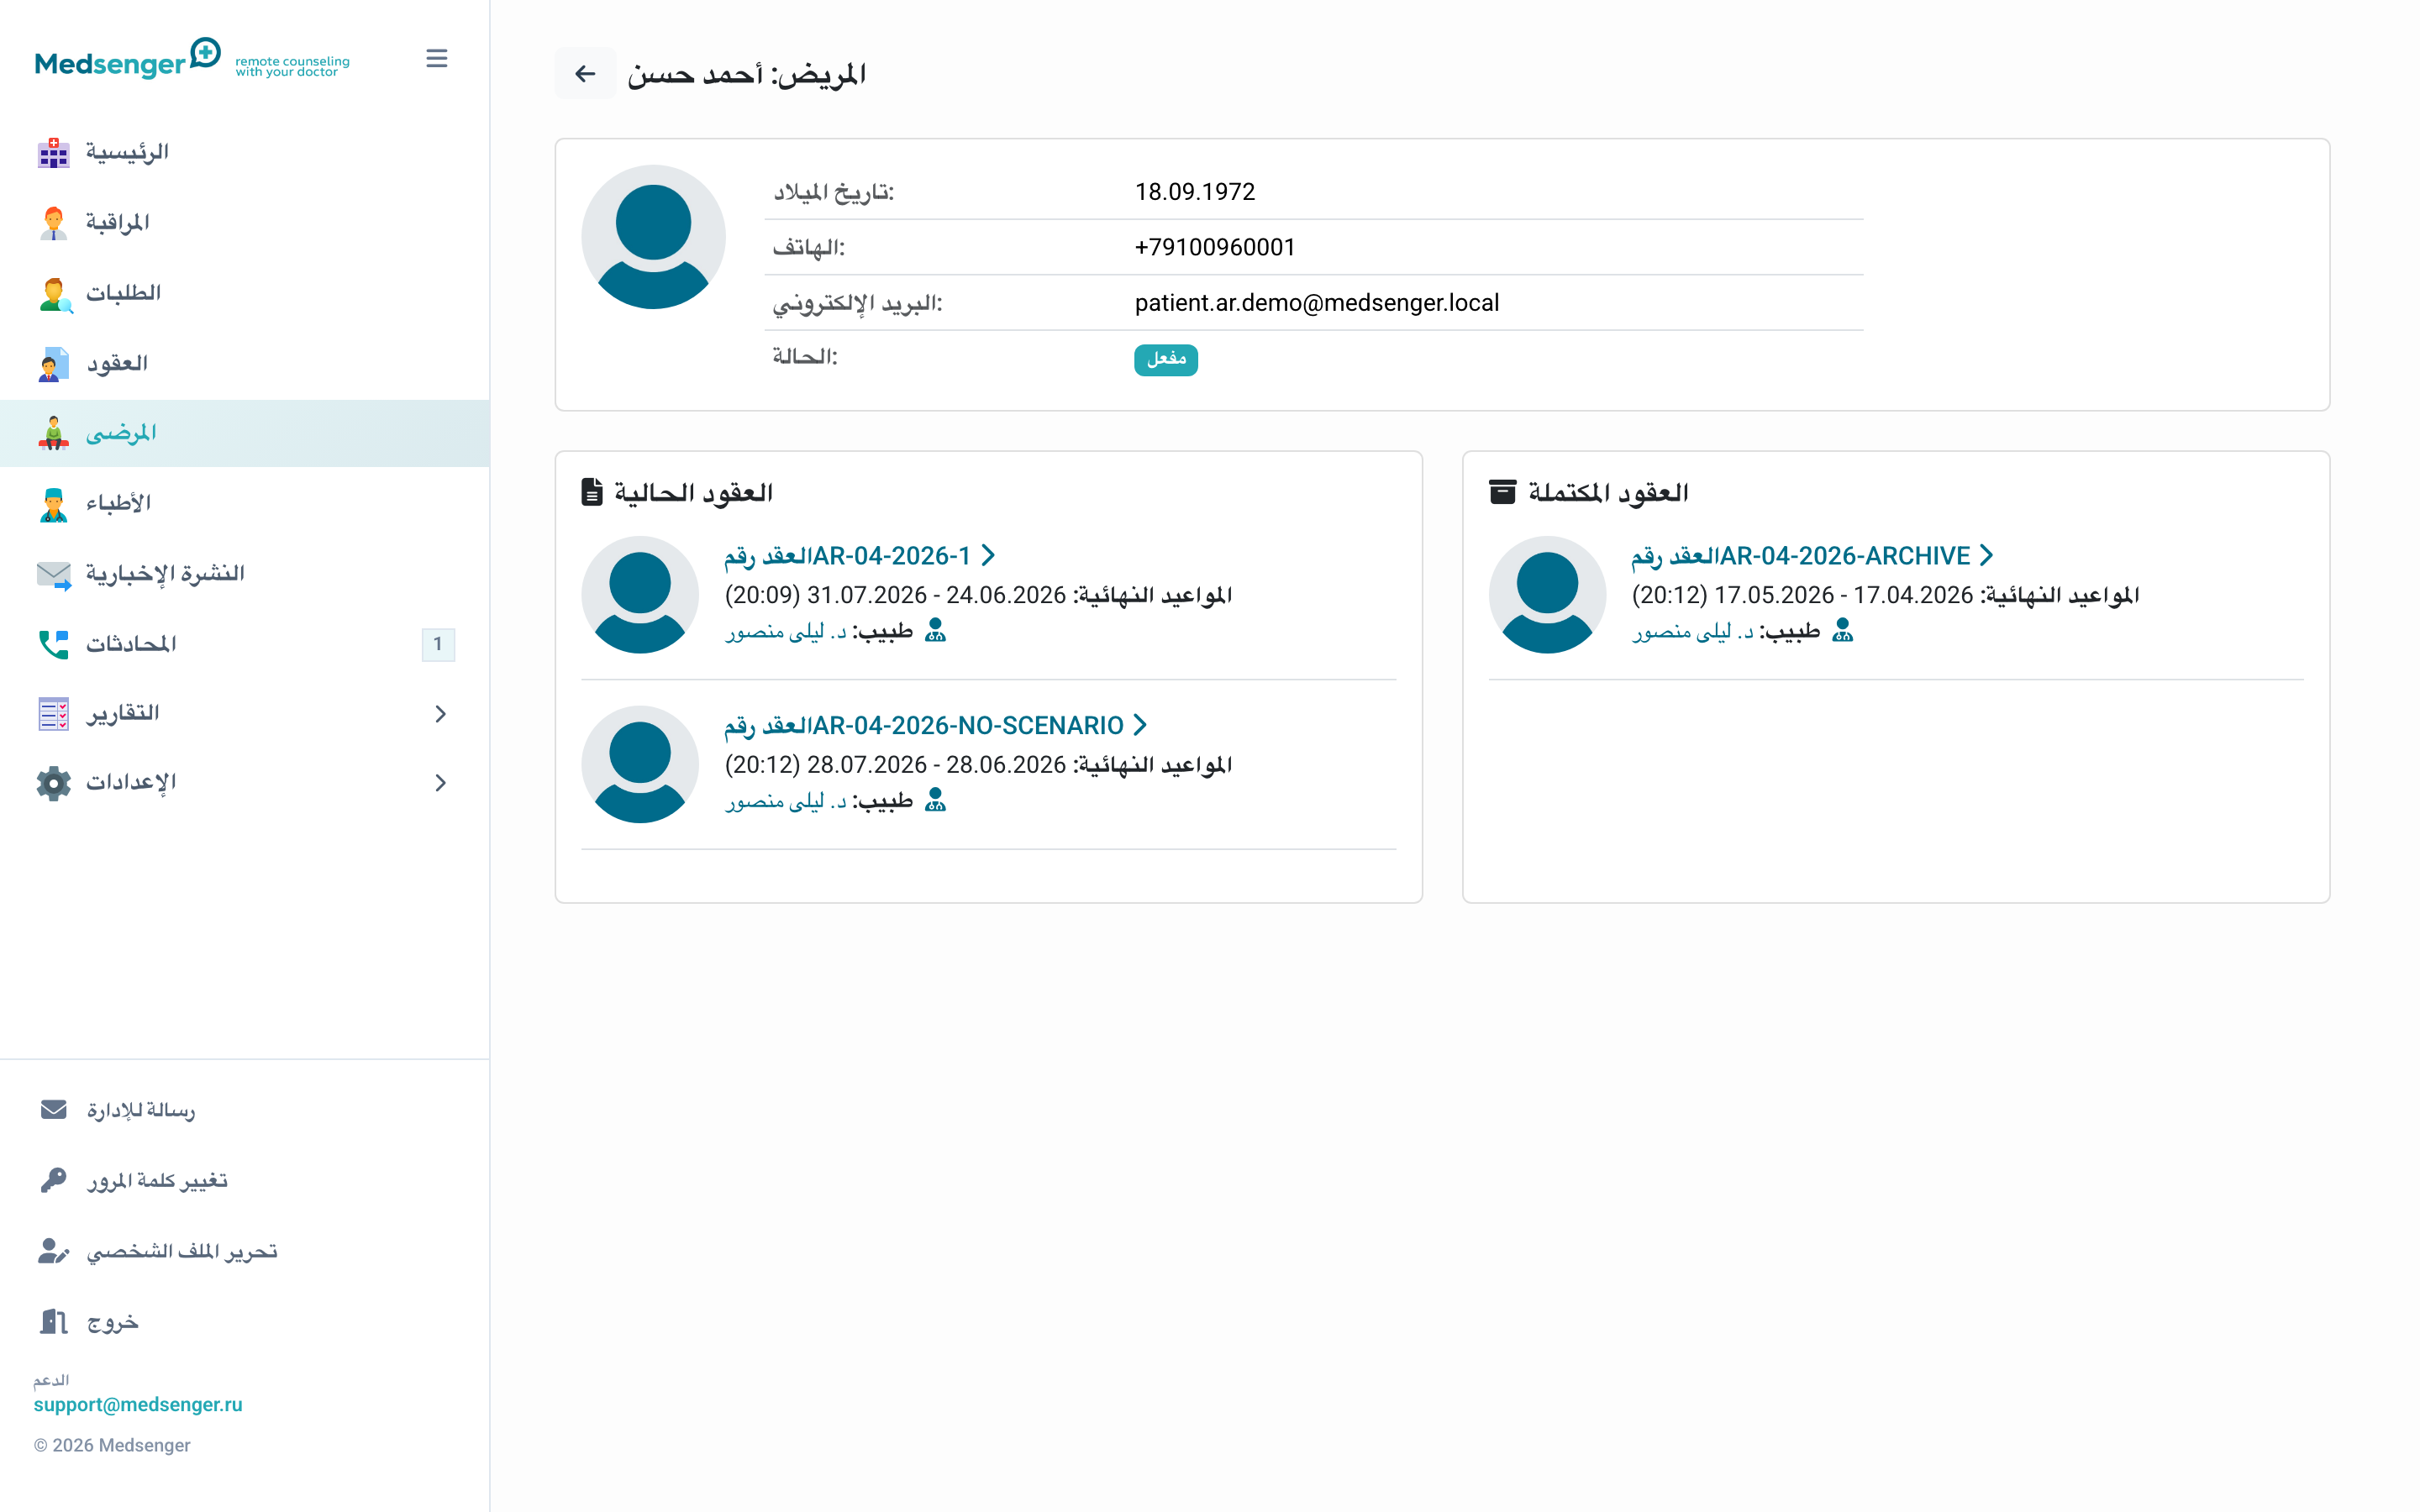Click the المحادثات phone icon
The width and height of the screenshot is (2420, 1512).
point(53,644)
